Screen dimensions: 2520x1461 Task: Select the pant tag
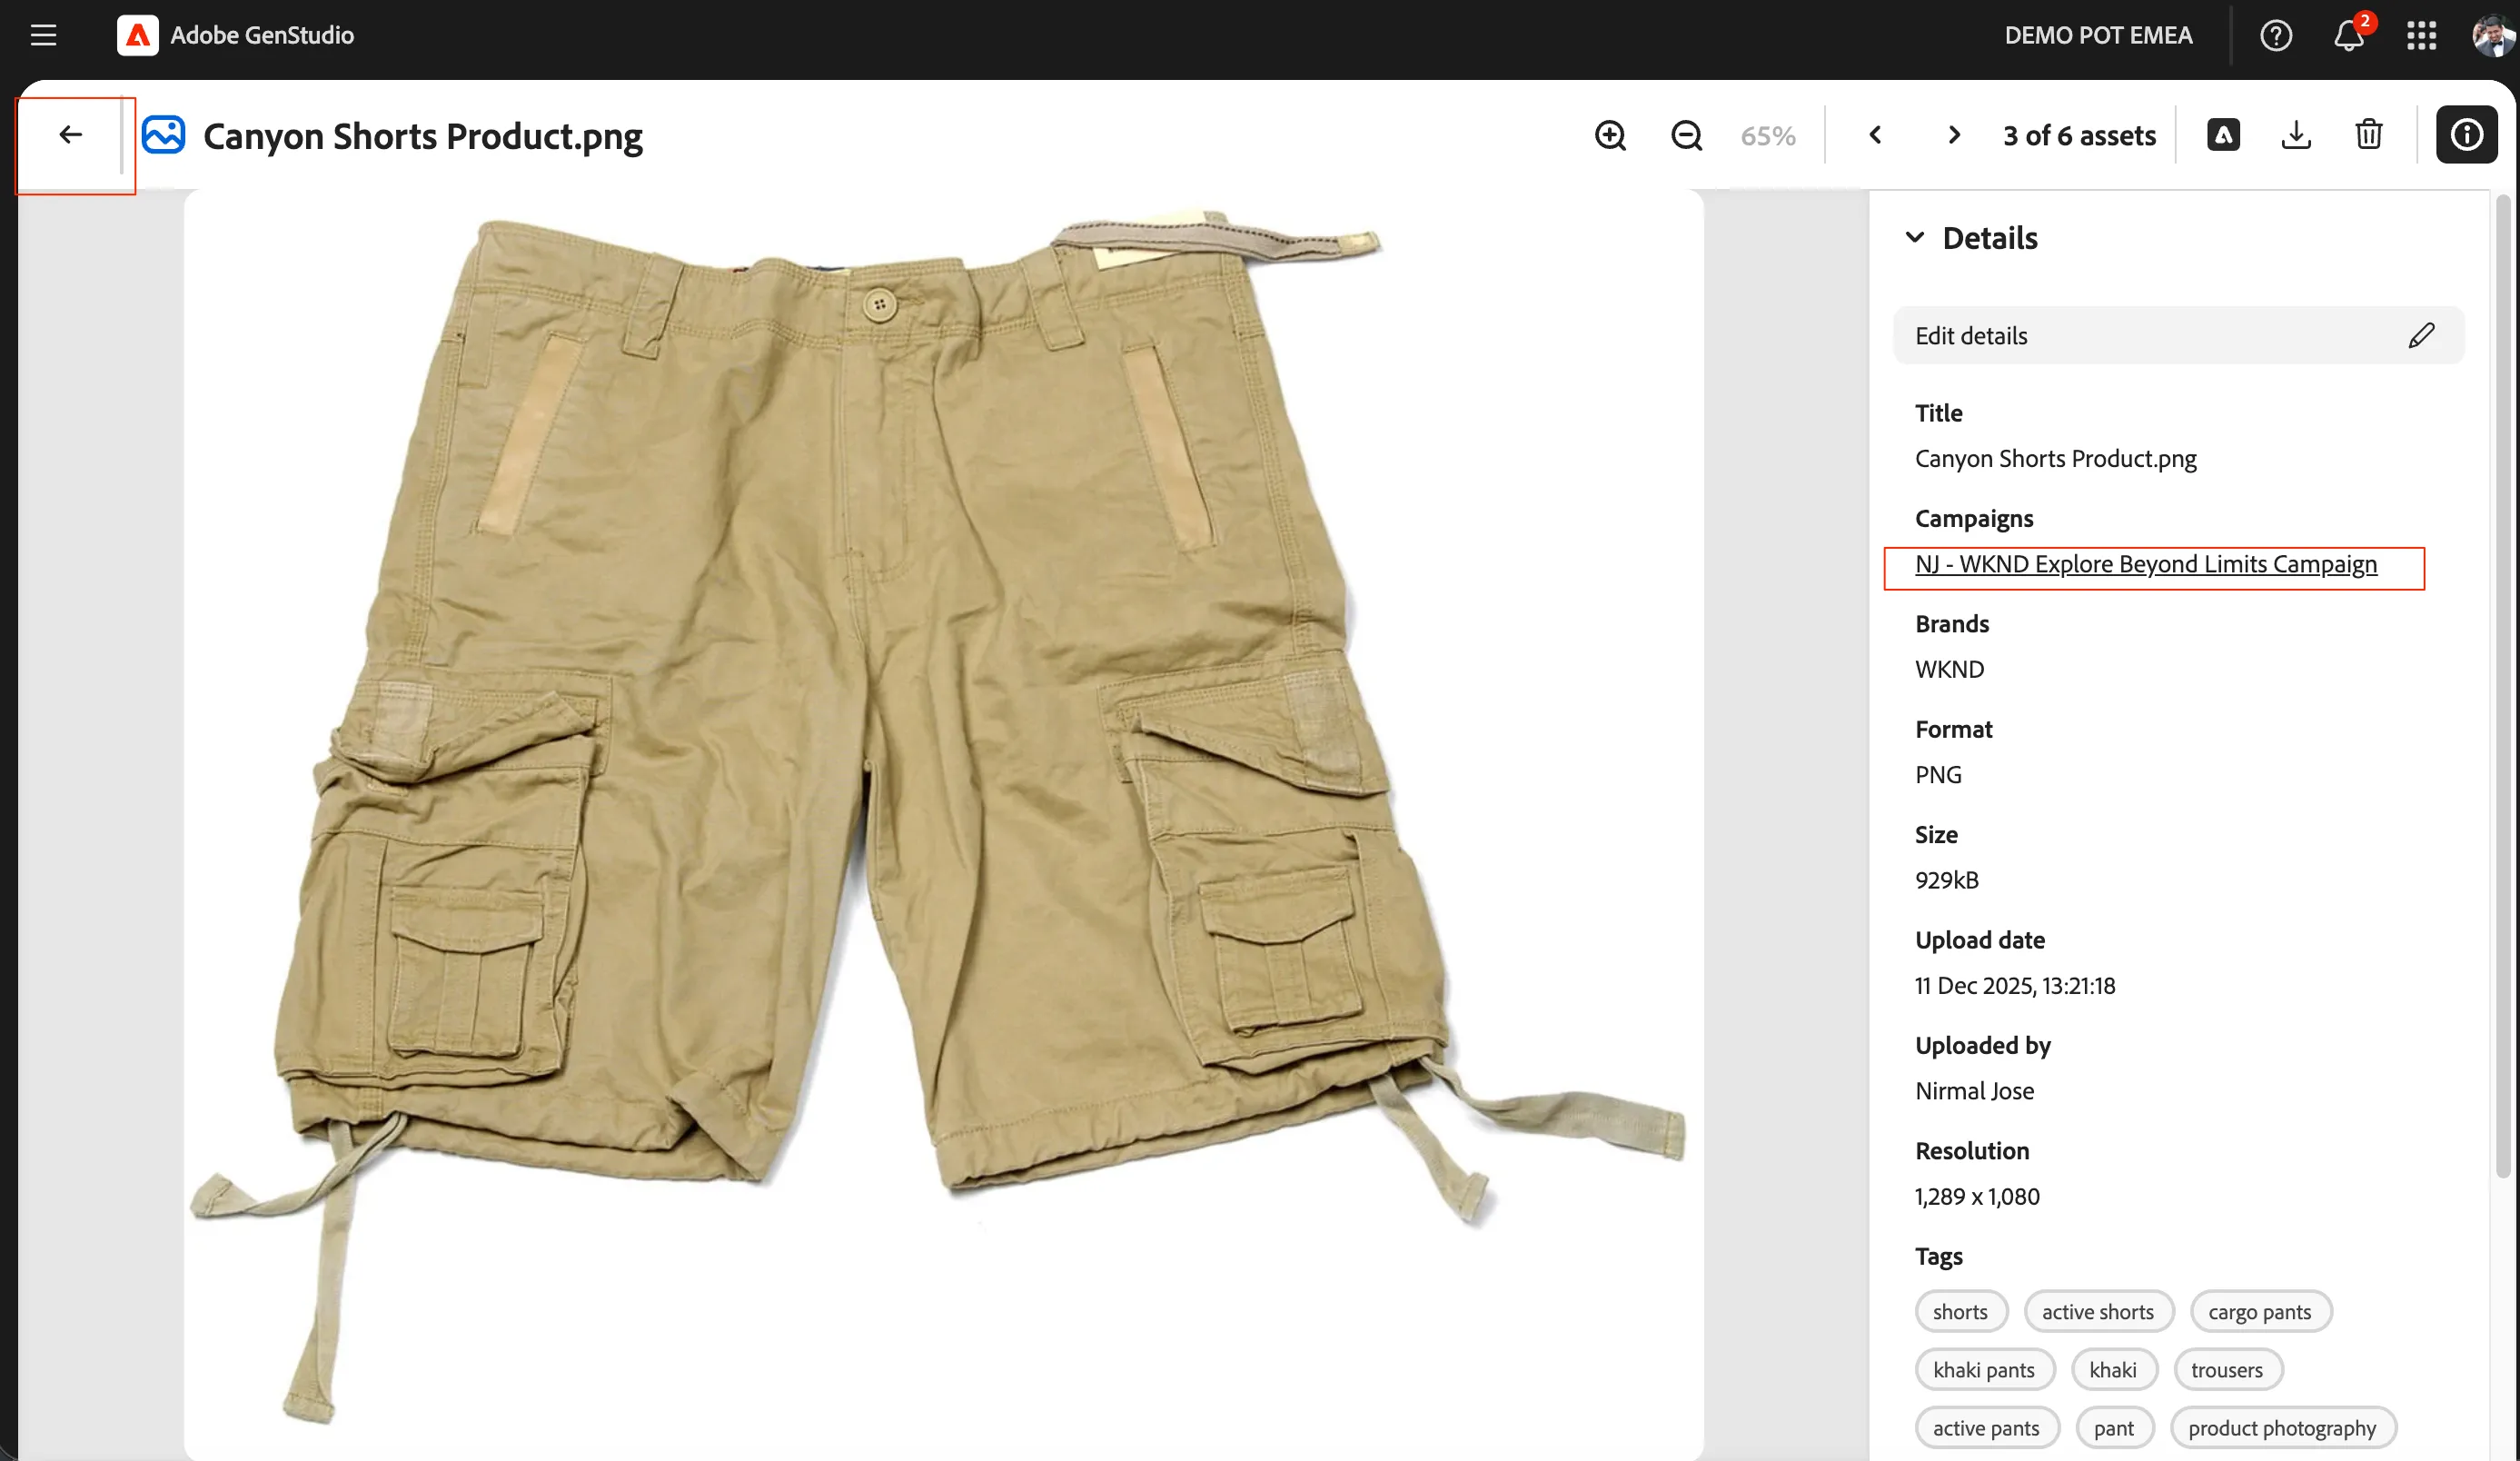point(2114,1428)
